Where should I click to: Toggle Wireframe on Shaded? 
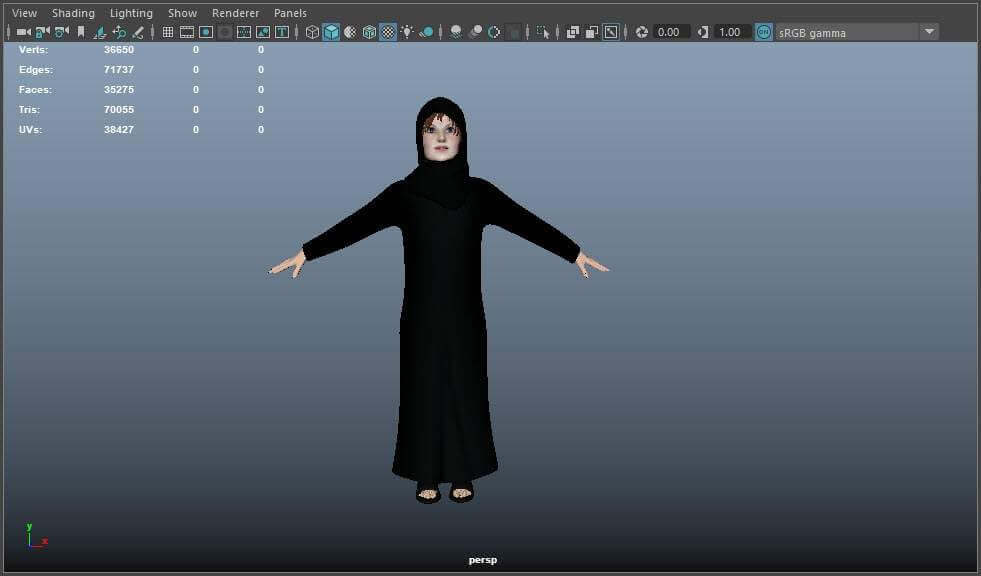coord(369,32)
